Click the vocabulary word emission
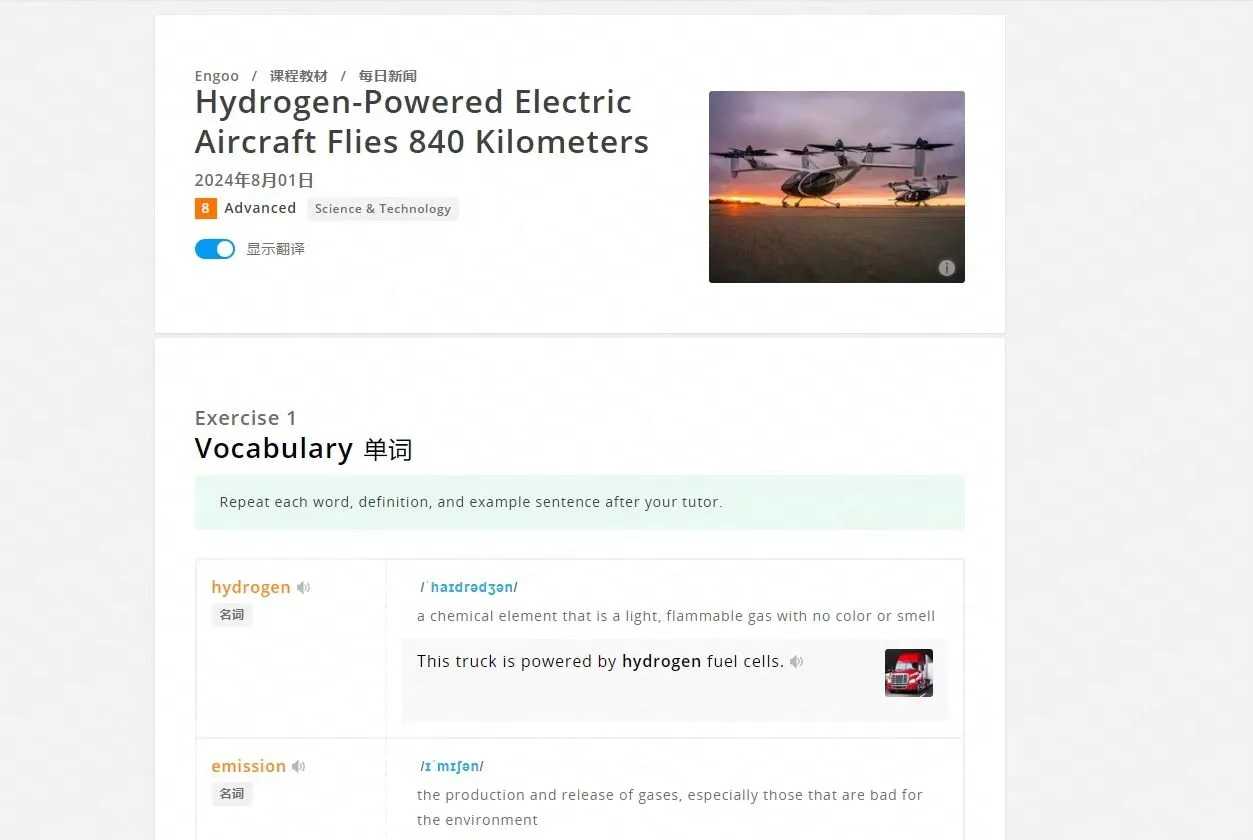This screenshot has height=840, width=1253. (x=248, y=766)
